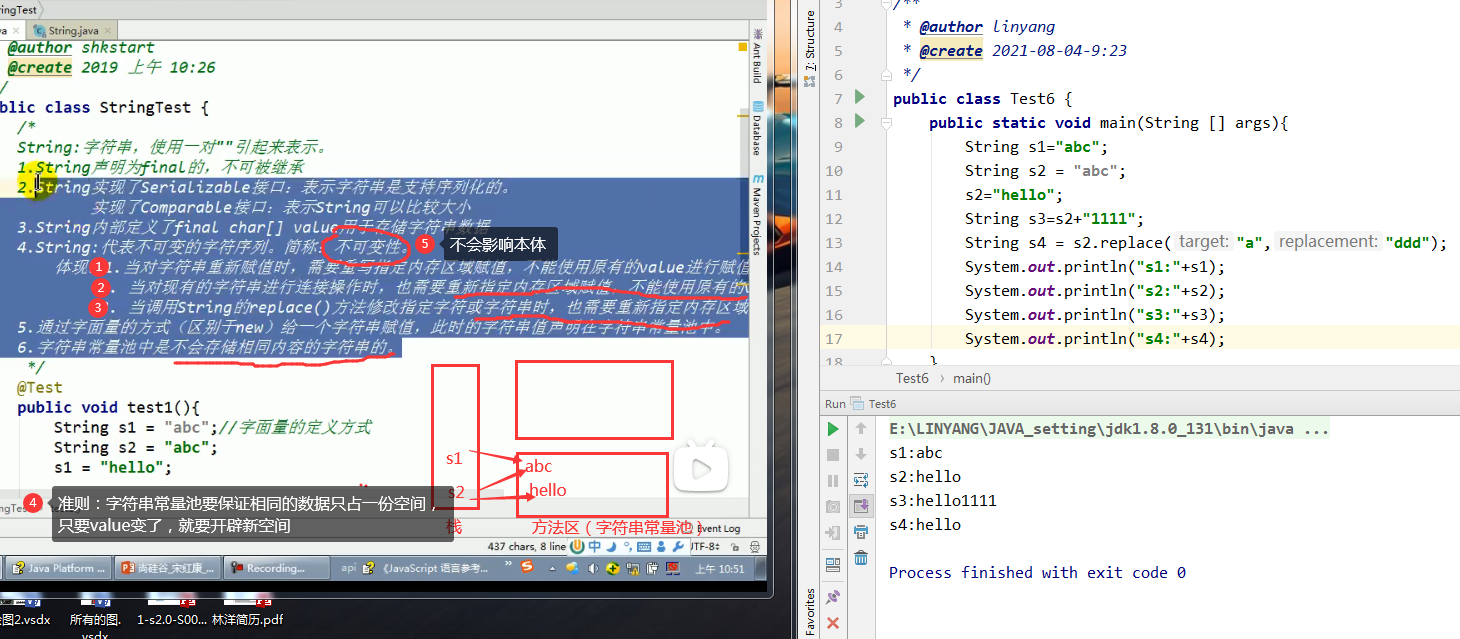Click the Test6 breadcrumb
Viewport: 1460px width, 639px height.
tap(912, 378)
